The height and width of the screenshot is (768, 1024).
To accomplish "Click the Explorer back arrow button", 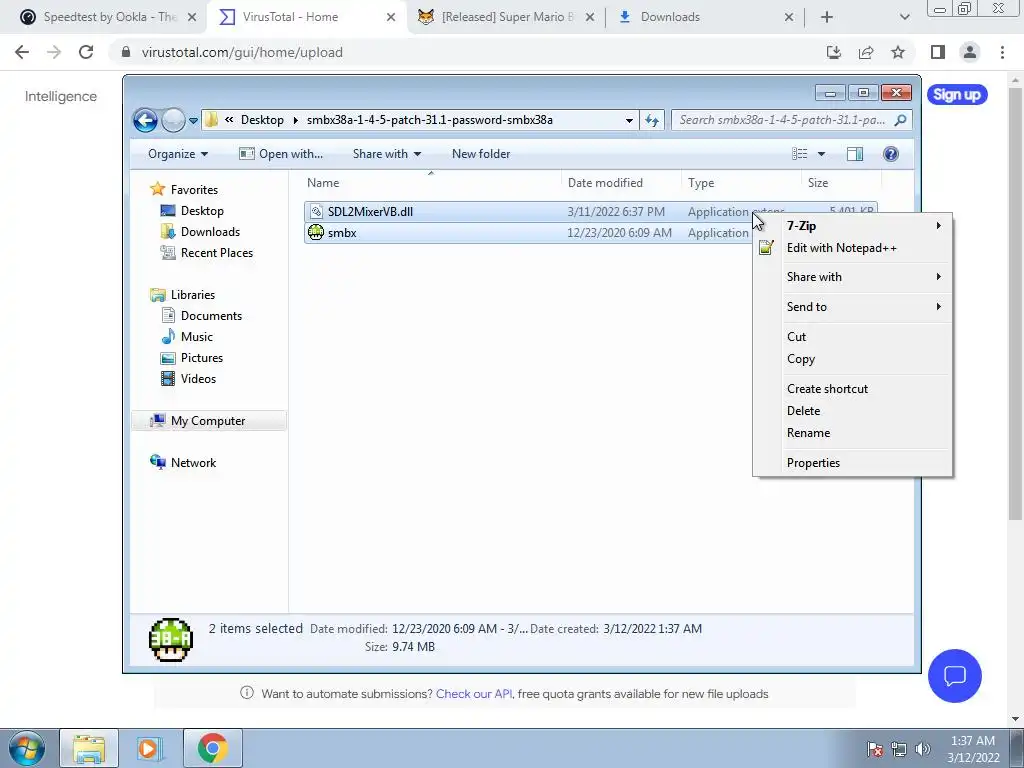I will click(145, 120).
